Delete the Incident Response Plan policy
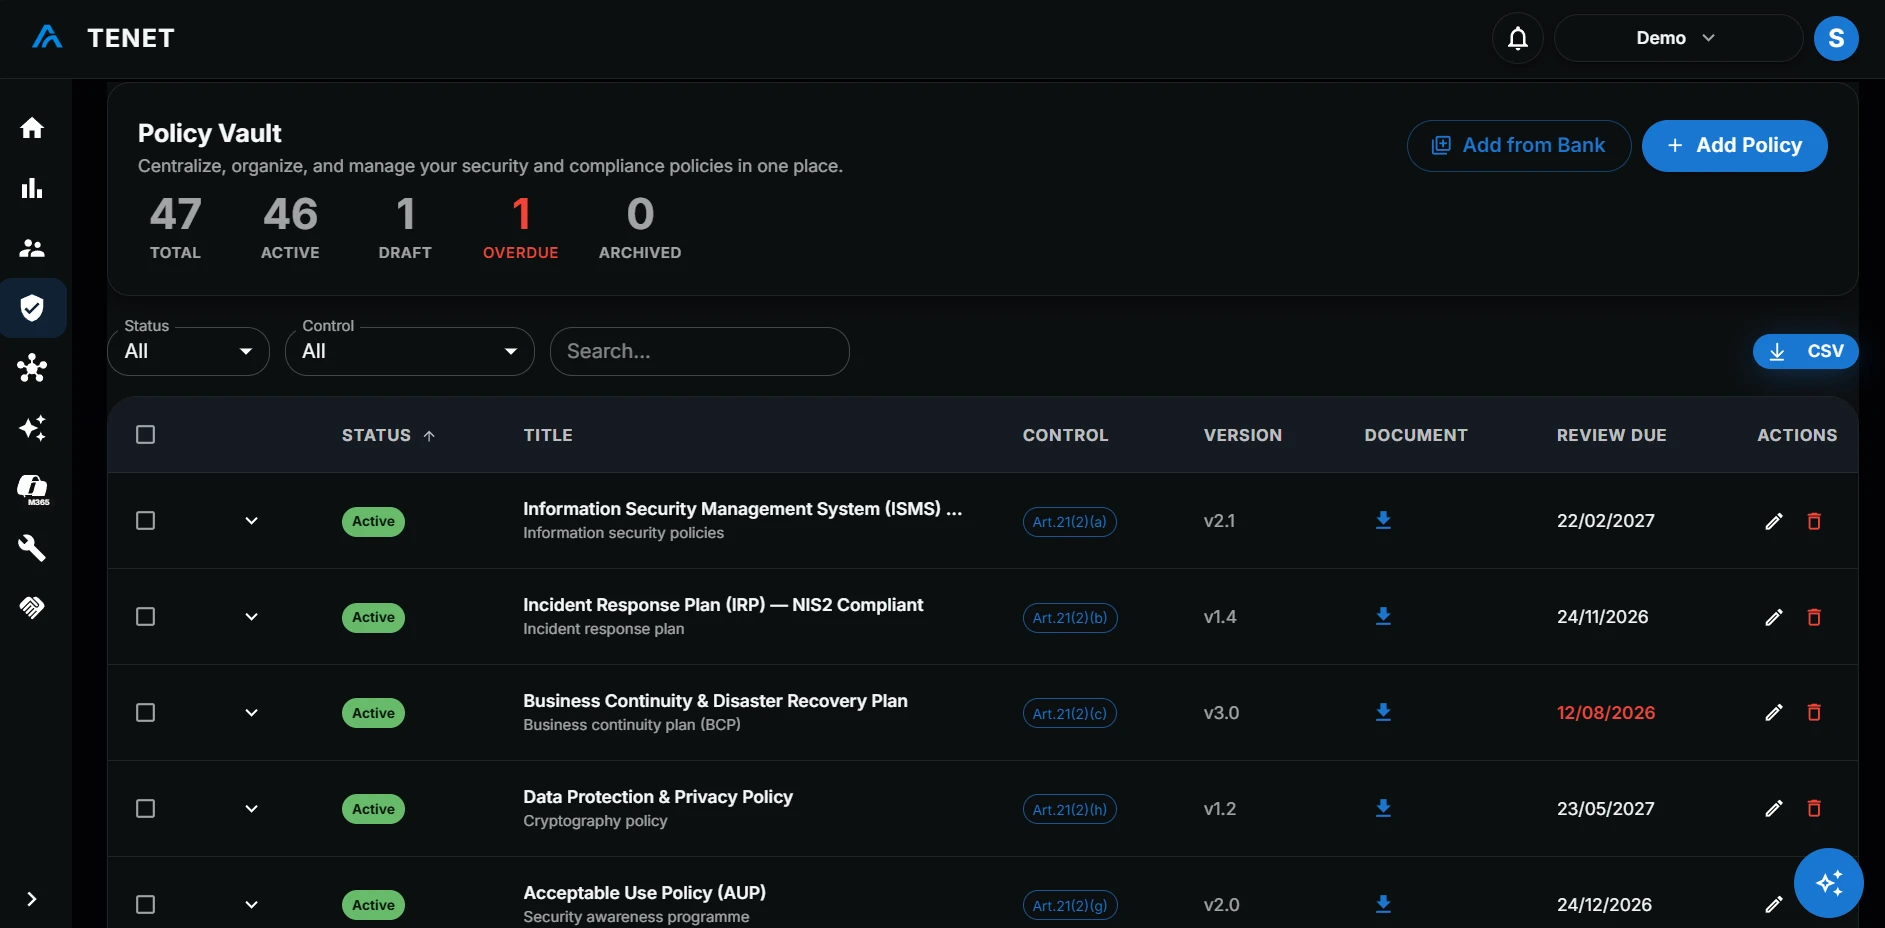 tap(1814, 617)
